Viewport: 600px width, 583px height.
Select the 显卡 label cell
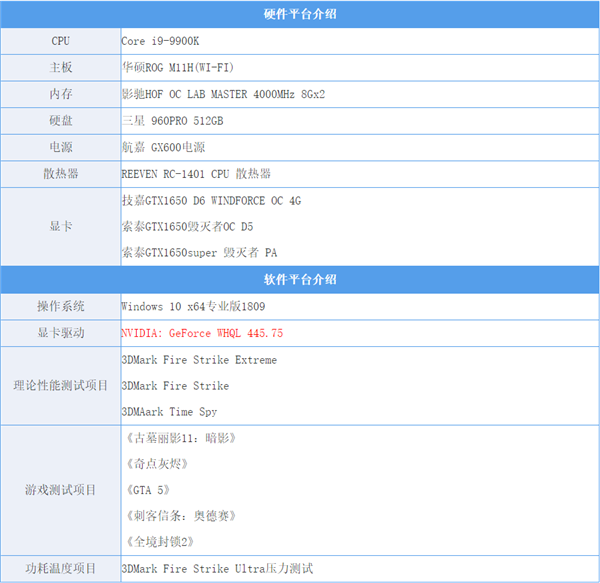click(x=60, y=226)
